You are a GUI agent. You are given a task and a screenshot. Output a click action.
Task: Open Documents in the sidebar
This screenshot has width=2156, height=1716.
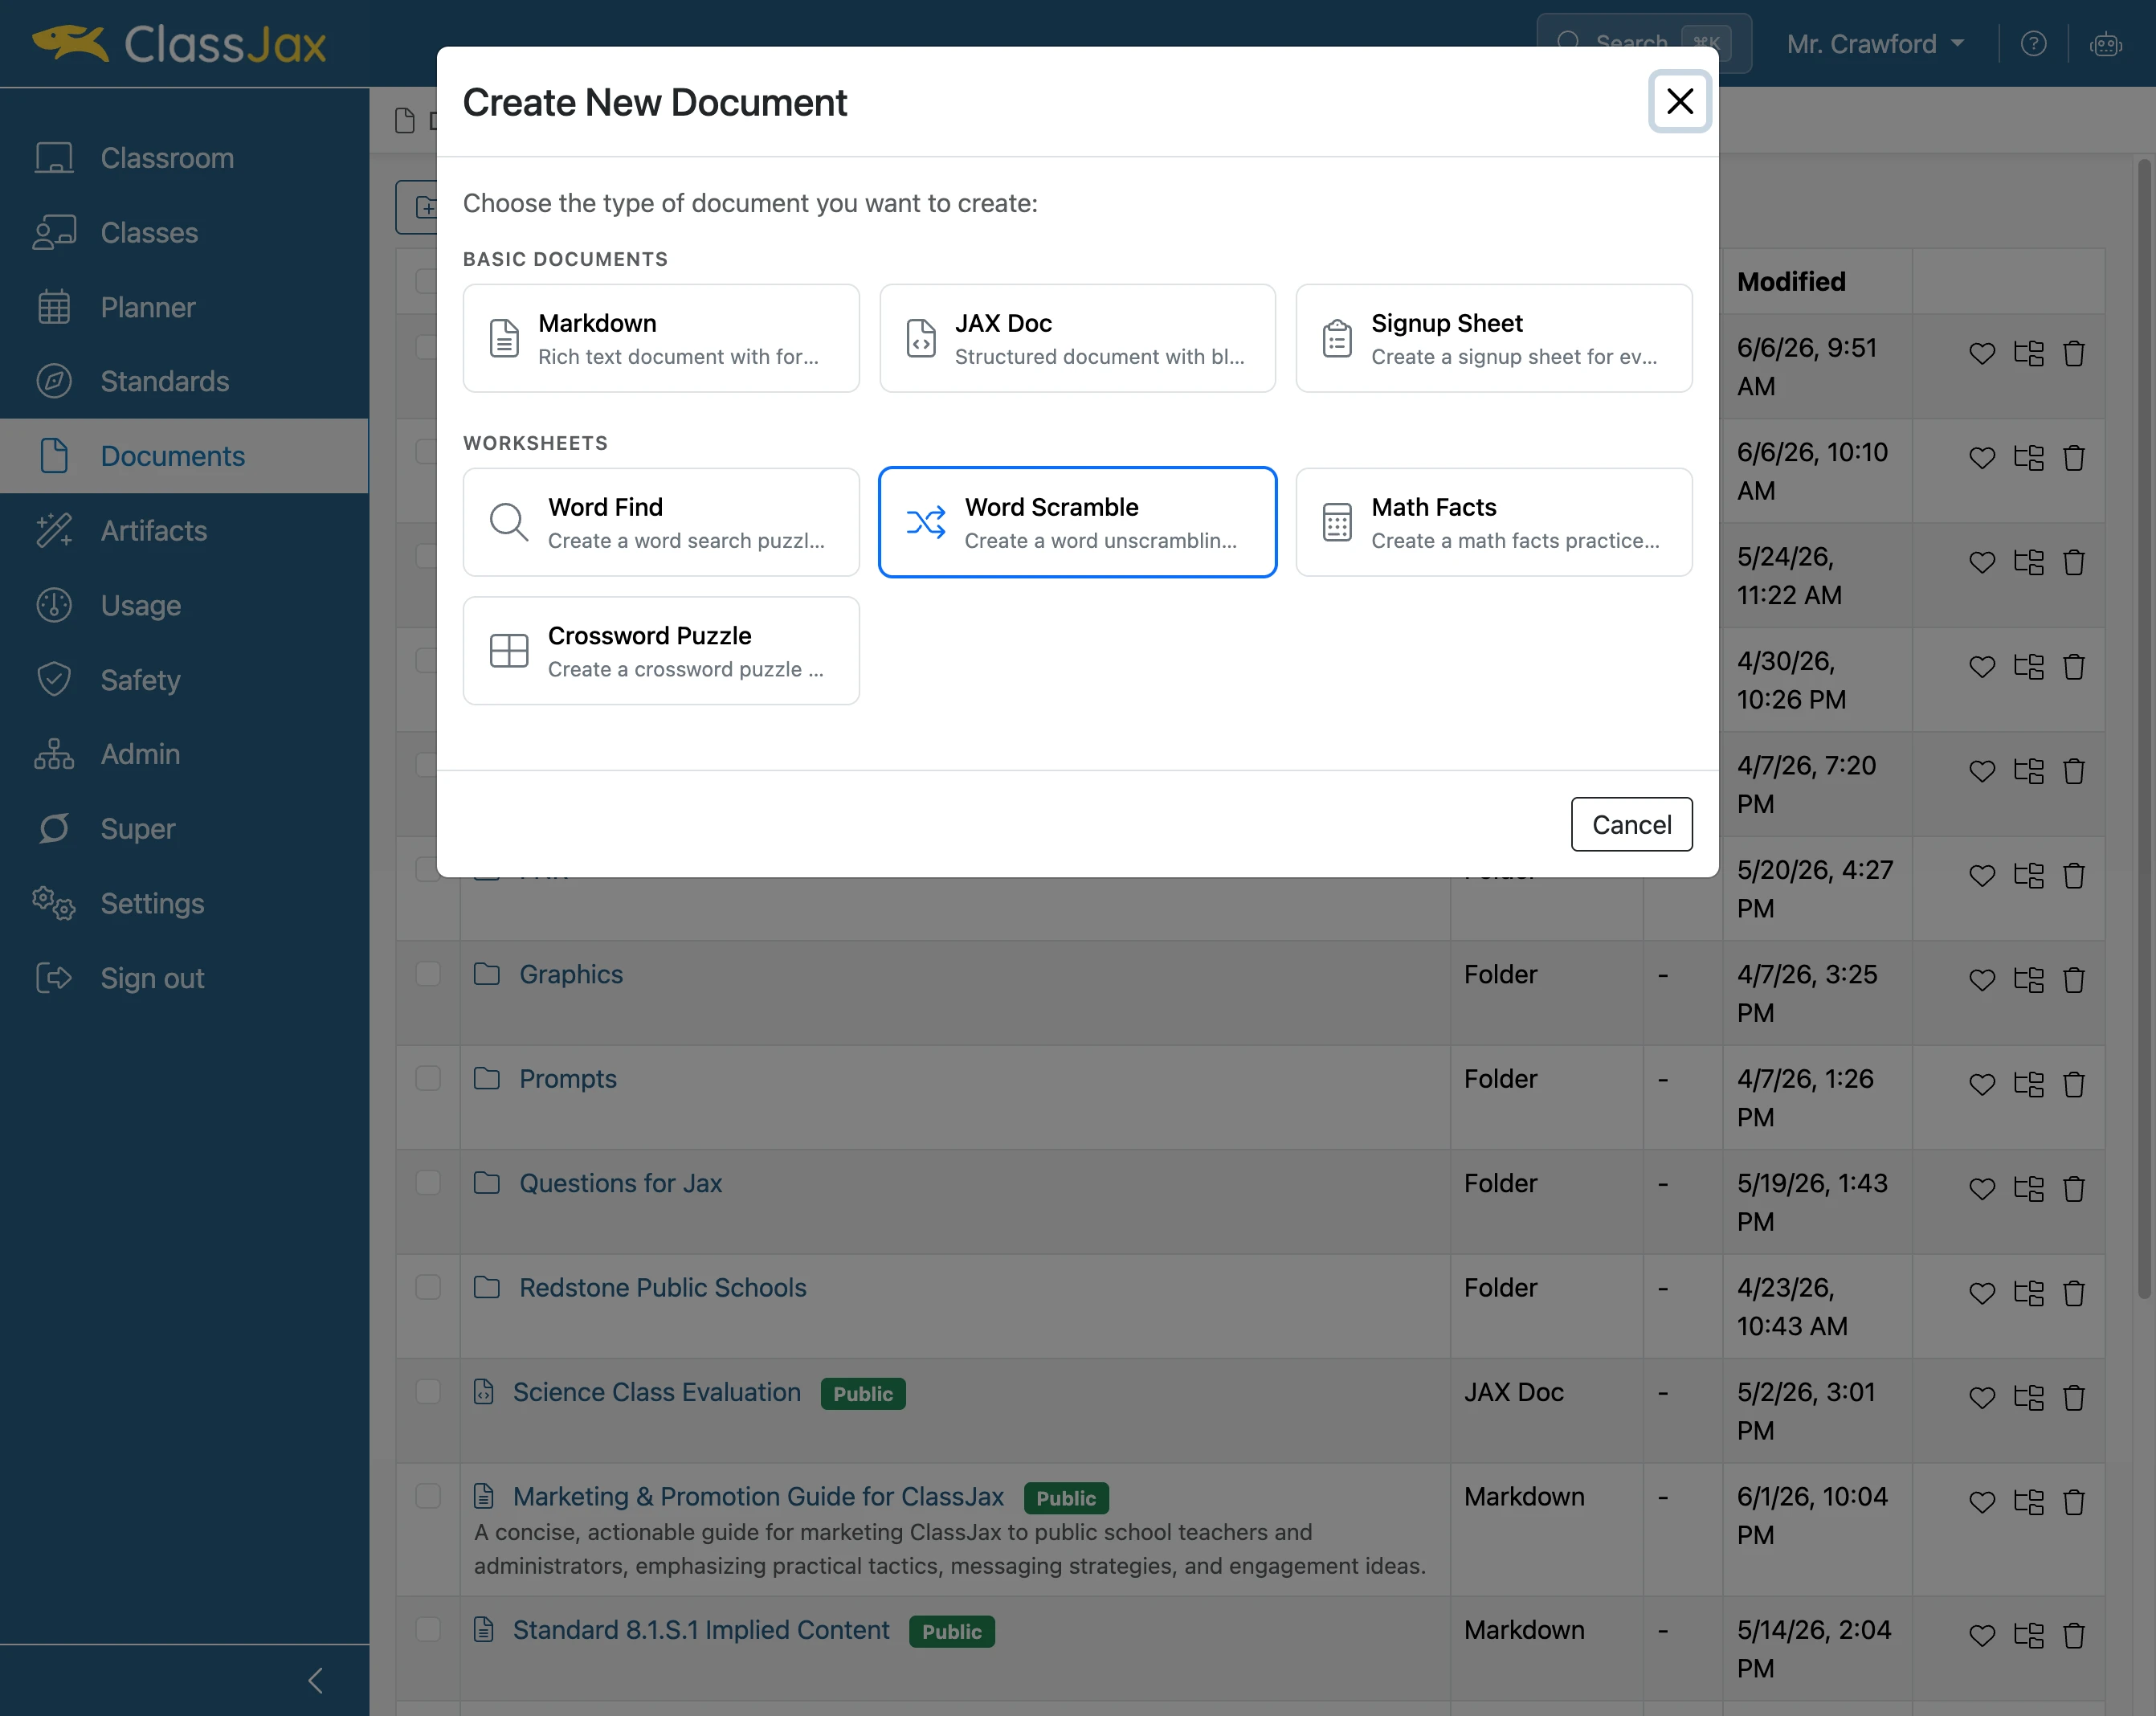[184, 456]
